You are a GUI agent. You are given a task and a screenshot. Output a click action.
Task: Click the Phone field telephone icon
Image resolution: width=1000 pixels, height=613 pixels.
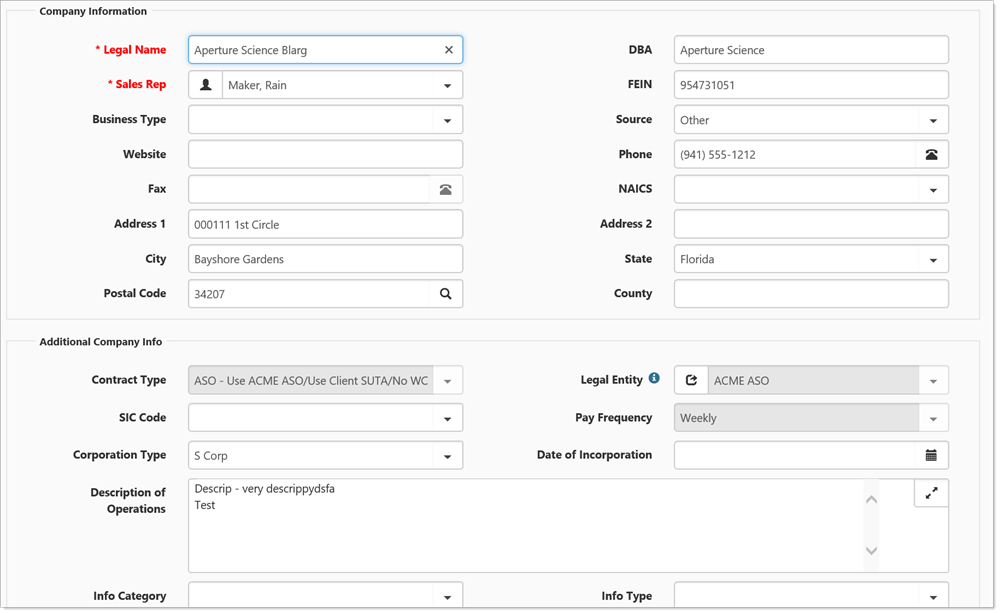click(x=931, y=155)
